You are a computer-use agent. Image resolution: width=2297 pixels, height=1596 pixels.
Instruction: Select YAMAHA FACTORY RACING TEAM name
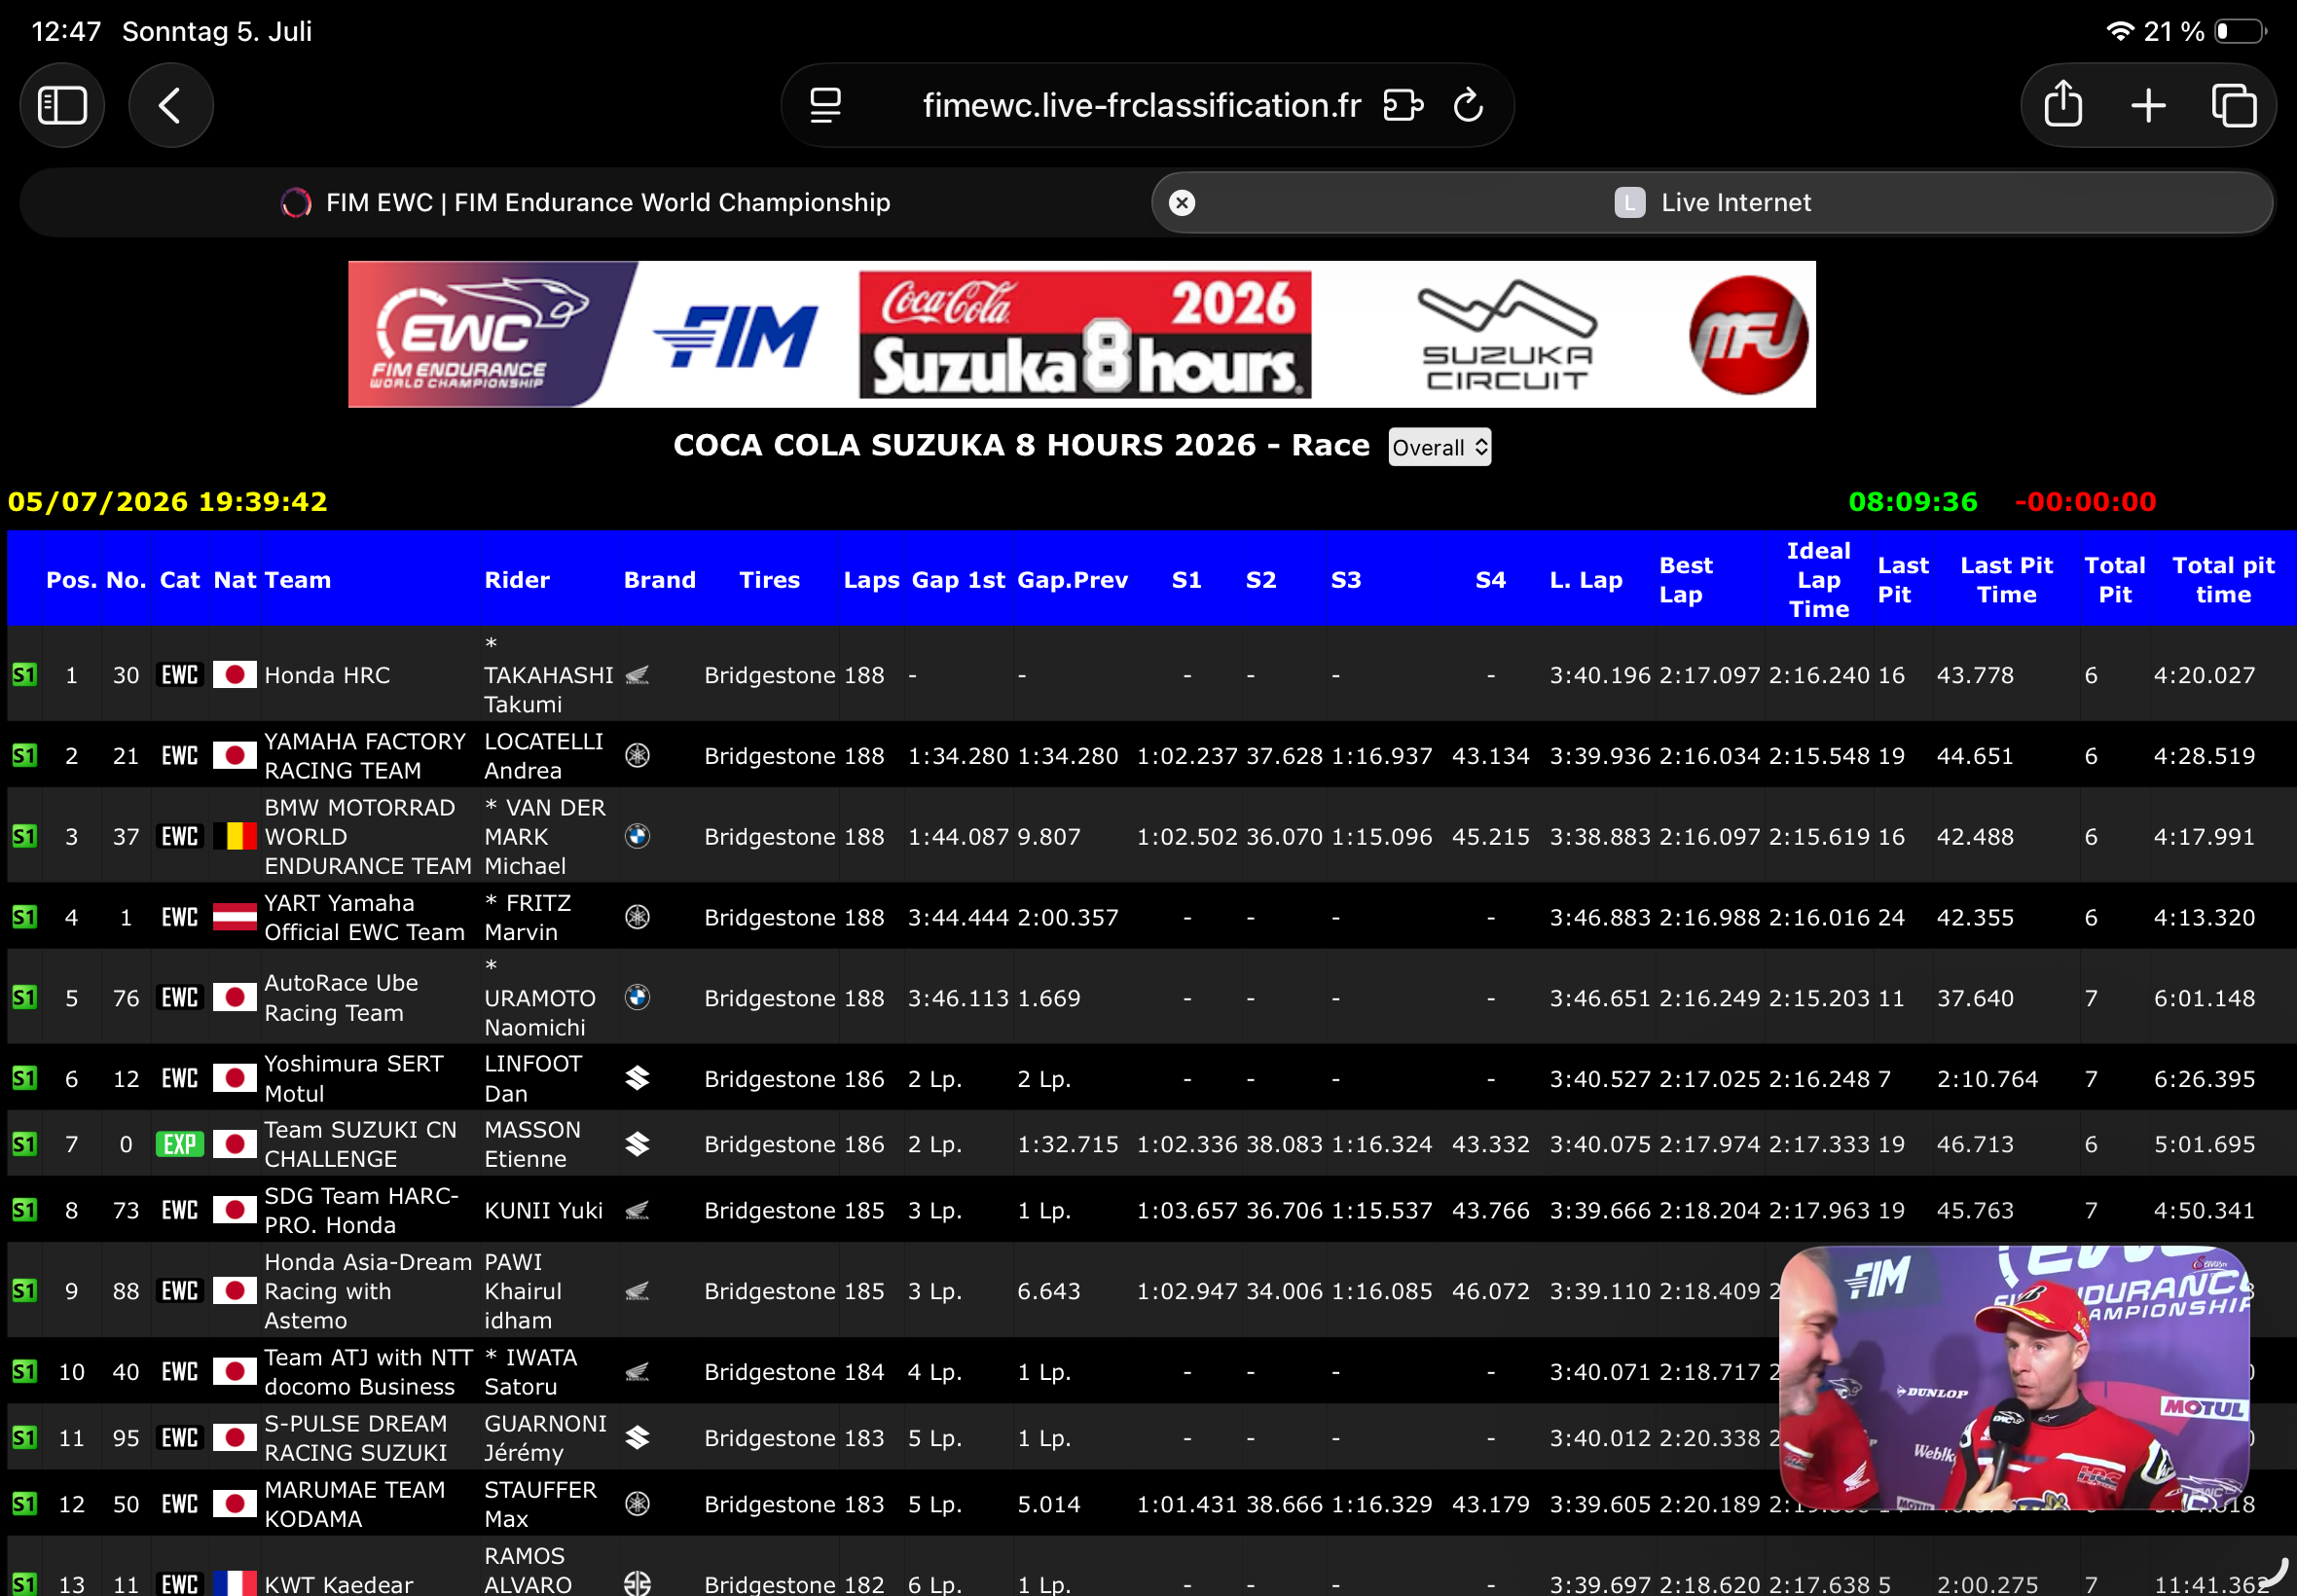point(365,756)
